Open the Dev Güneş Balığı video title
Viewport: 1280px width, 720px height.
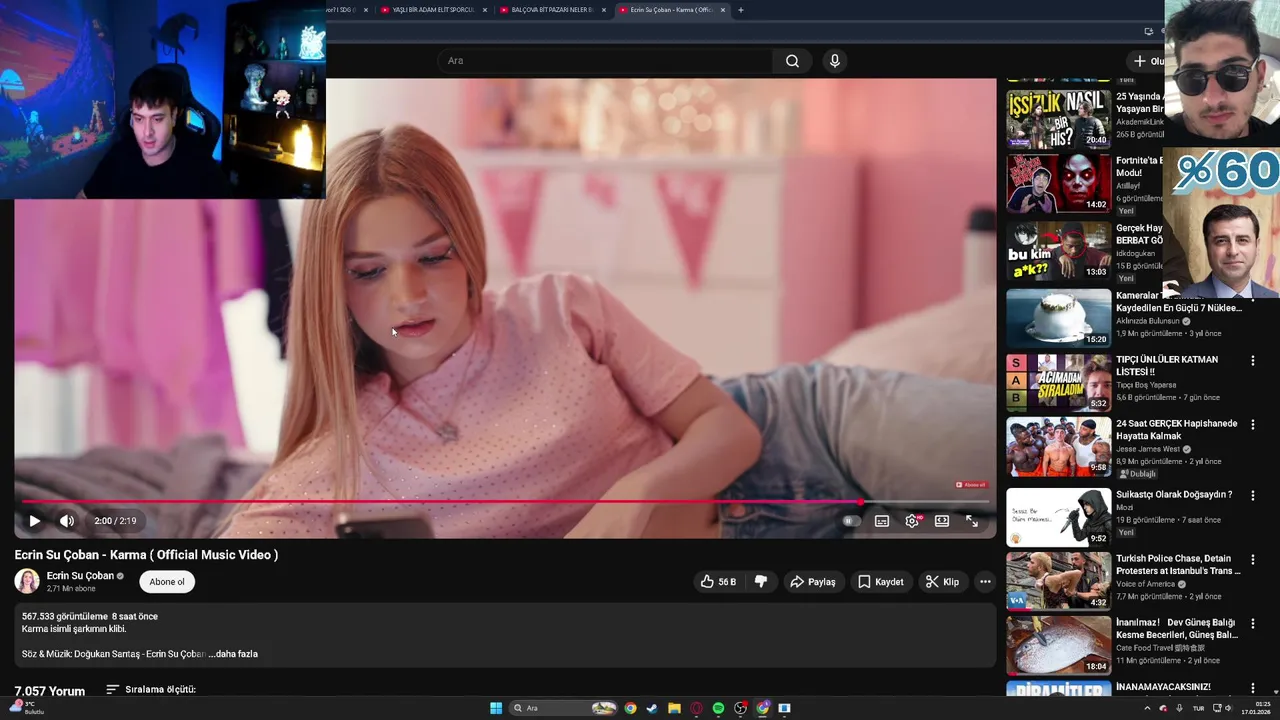click(1177, 629)
